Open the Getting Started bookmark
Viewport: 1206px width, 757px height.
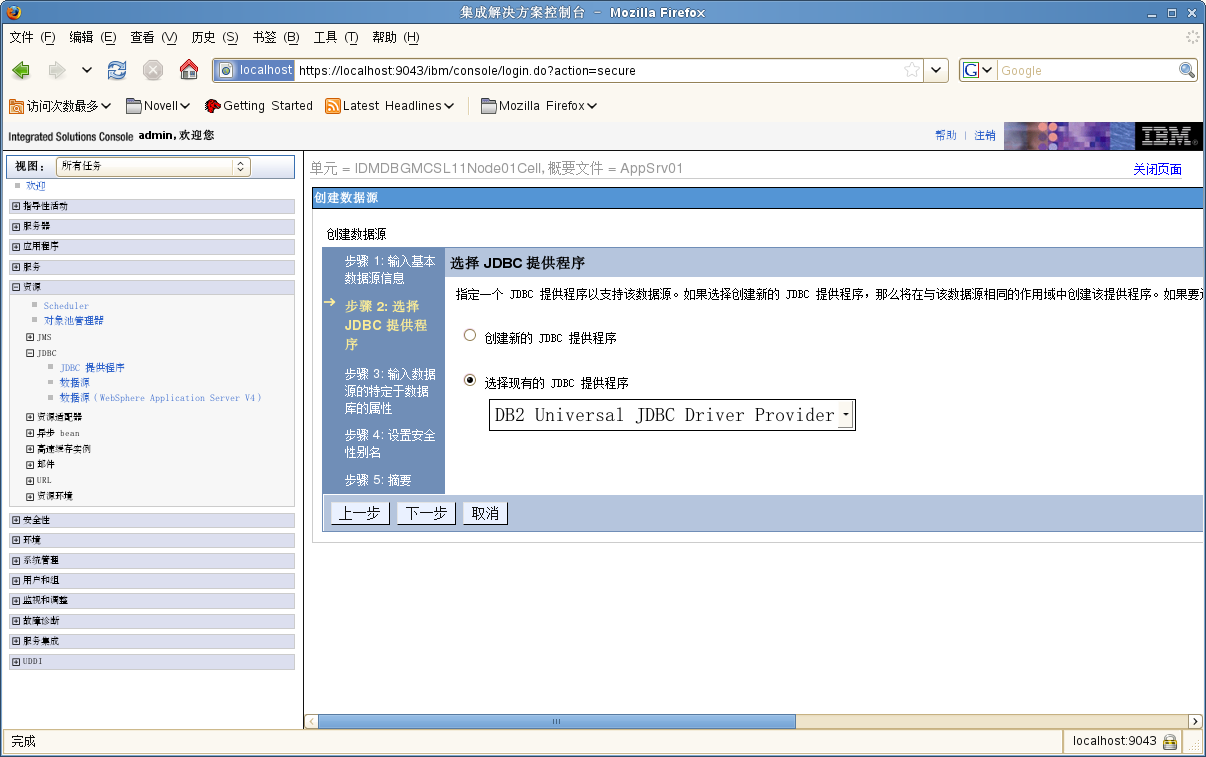pyautogui.click(x=258, y=106)
